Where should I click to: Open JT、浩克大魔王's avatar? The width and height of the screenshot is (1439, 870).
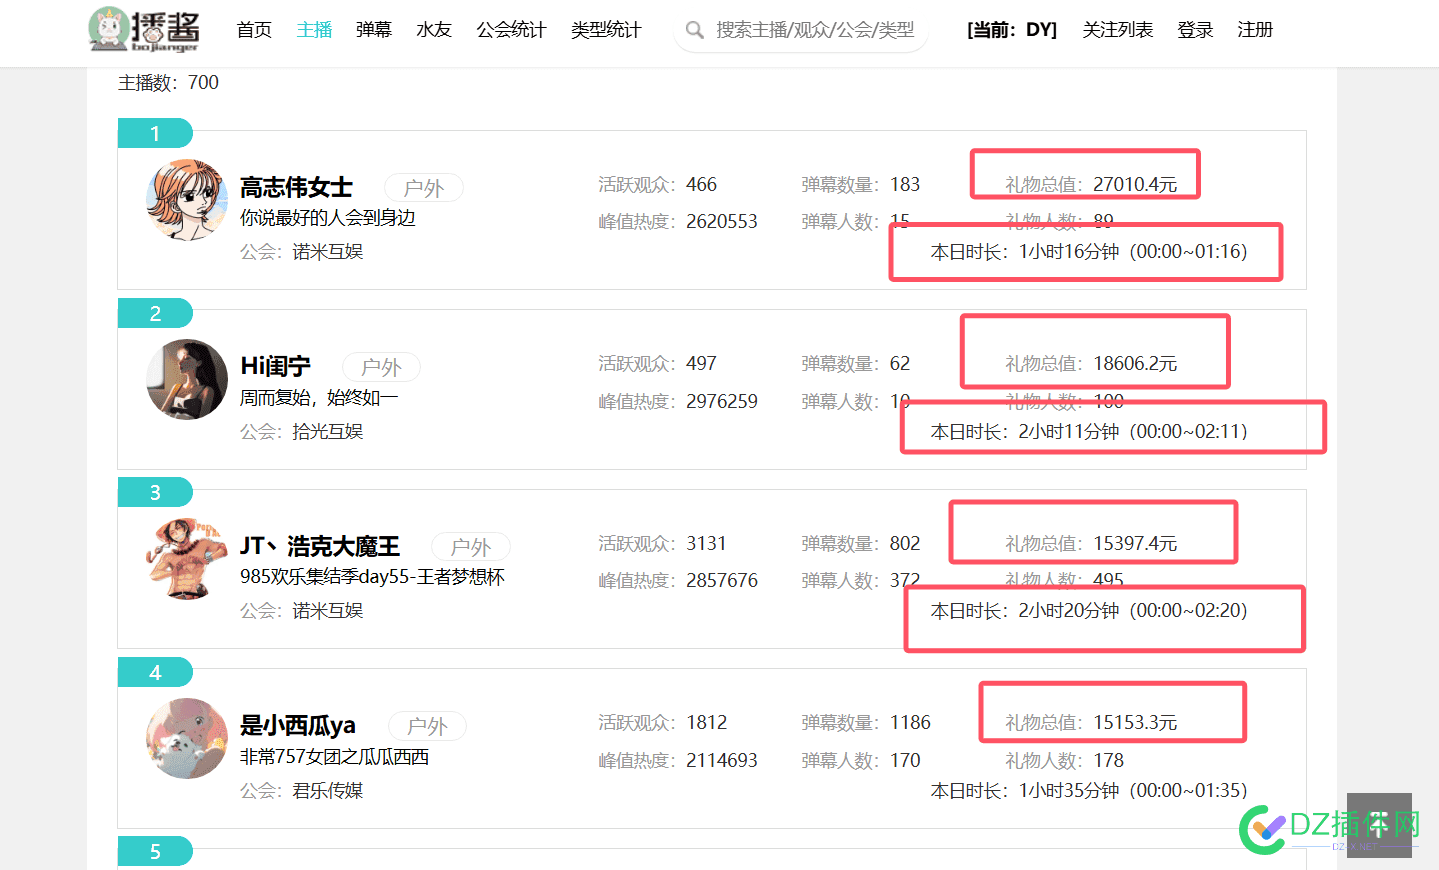coord(187,559)
